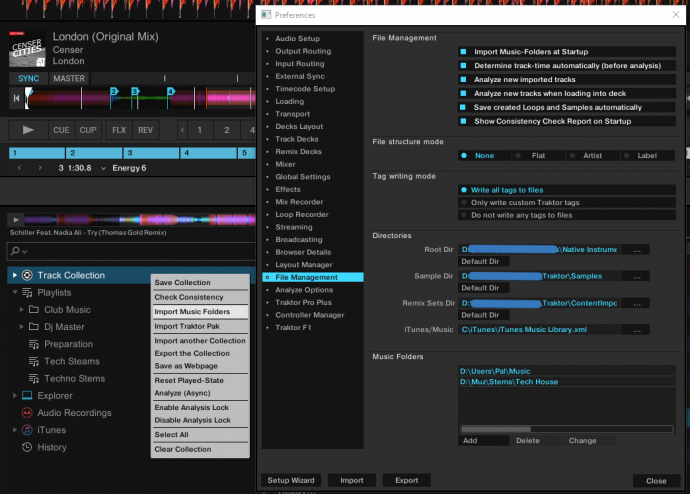Image resolution: width=690 pixels, height=494 pixels.
Task: Select Do not write any tags to files
Action: click(x=567, y=215)
